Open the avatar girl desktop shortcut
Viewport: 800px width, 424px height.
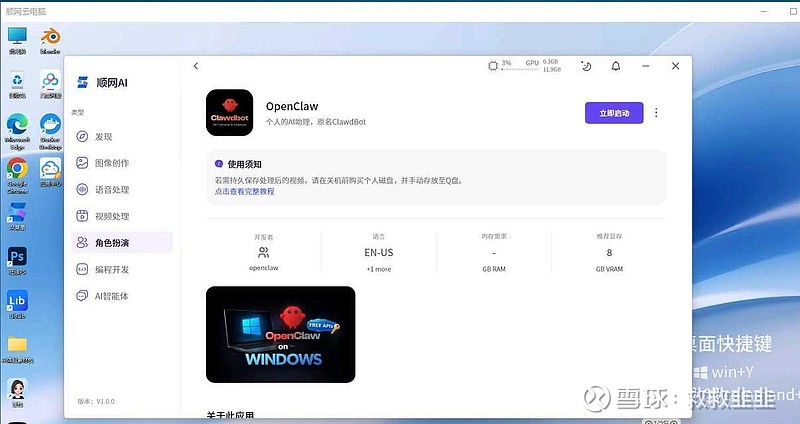(17, 393)
